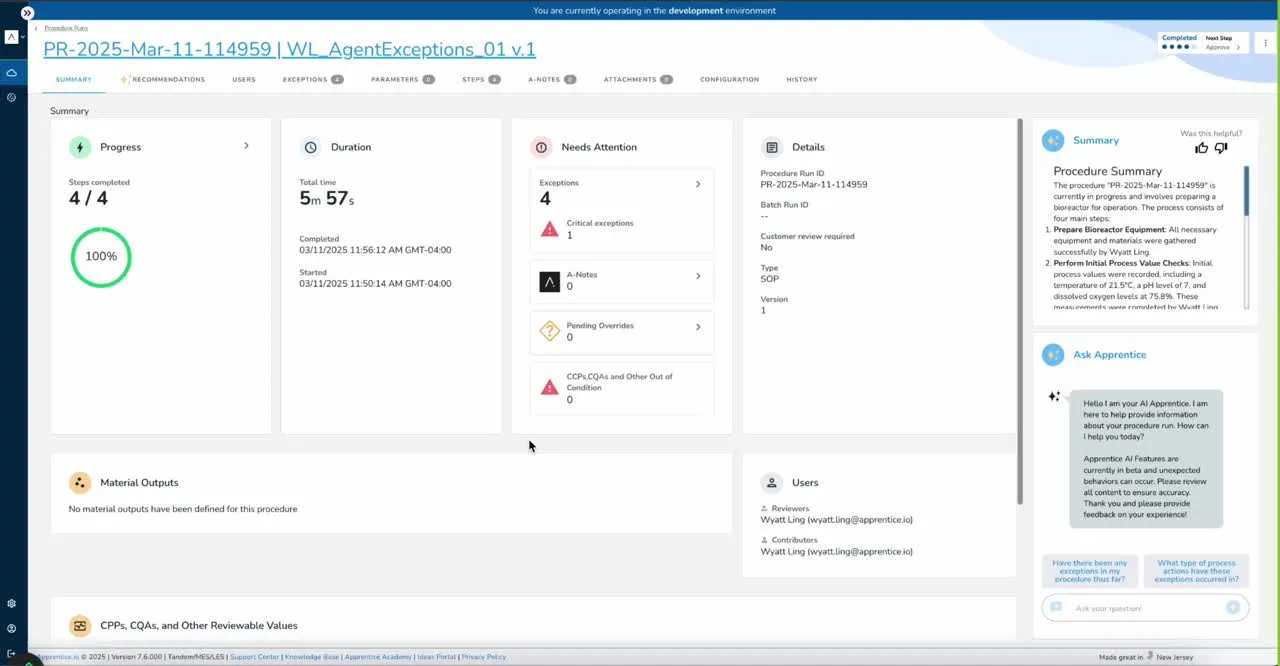
Task: Choose 'What type of process actions' suggestion
Action: click(x=1197, y=571)
